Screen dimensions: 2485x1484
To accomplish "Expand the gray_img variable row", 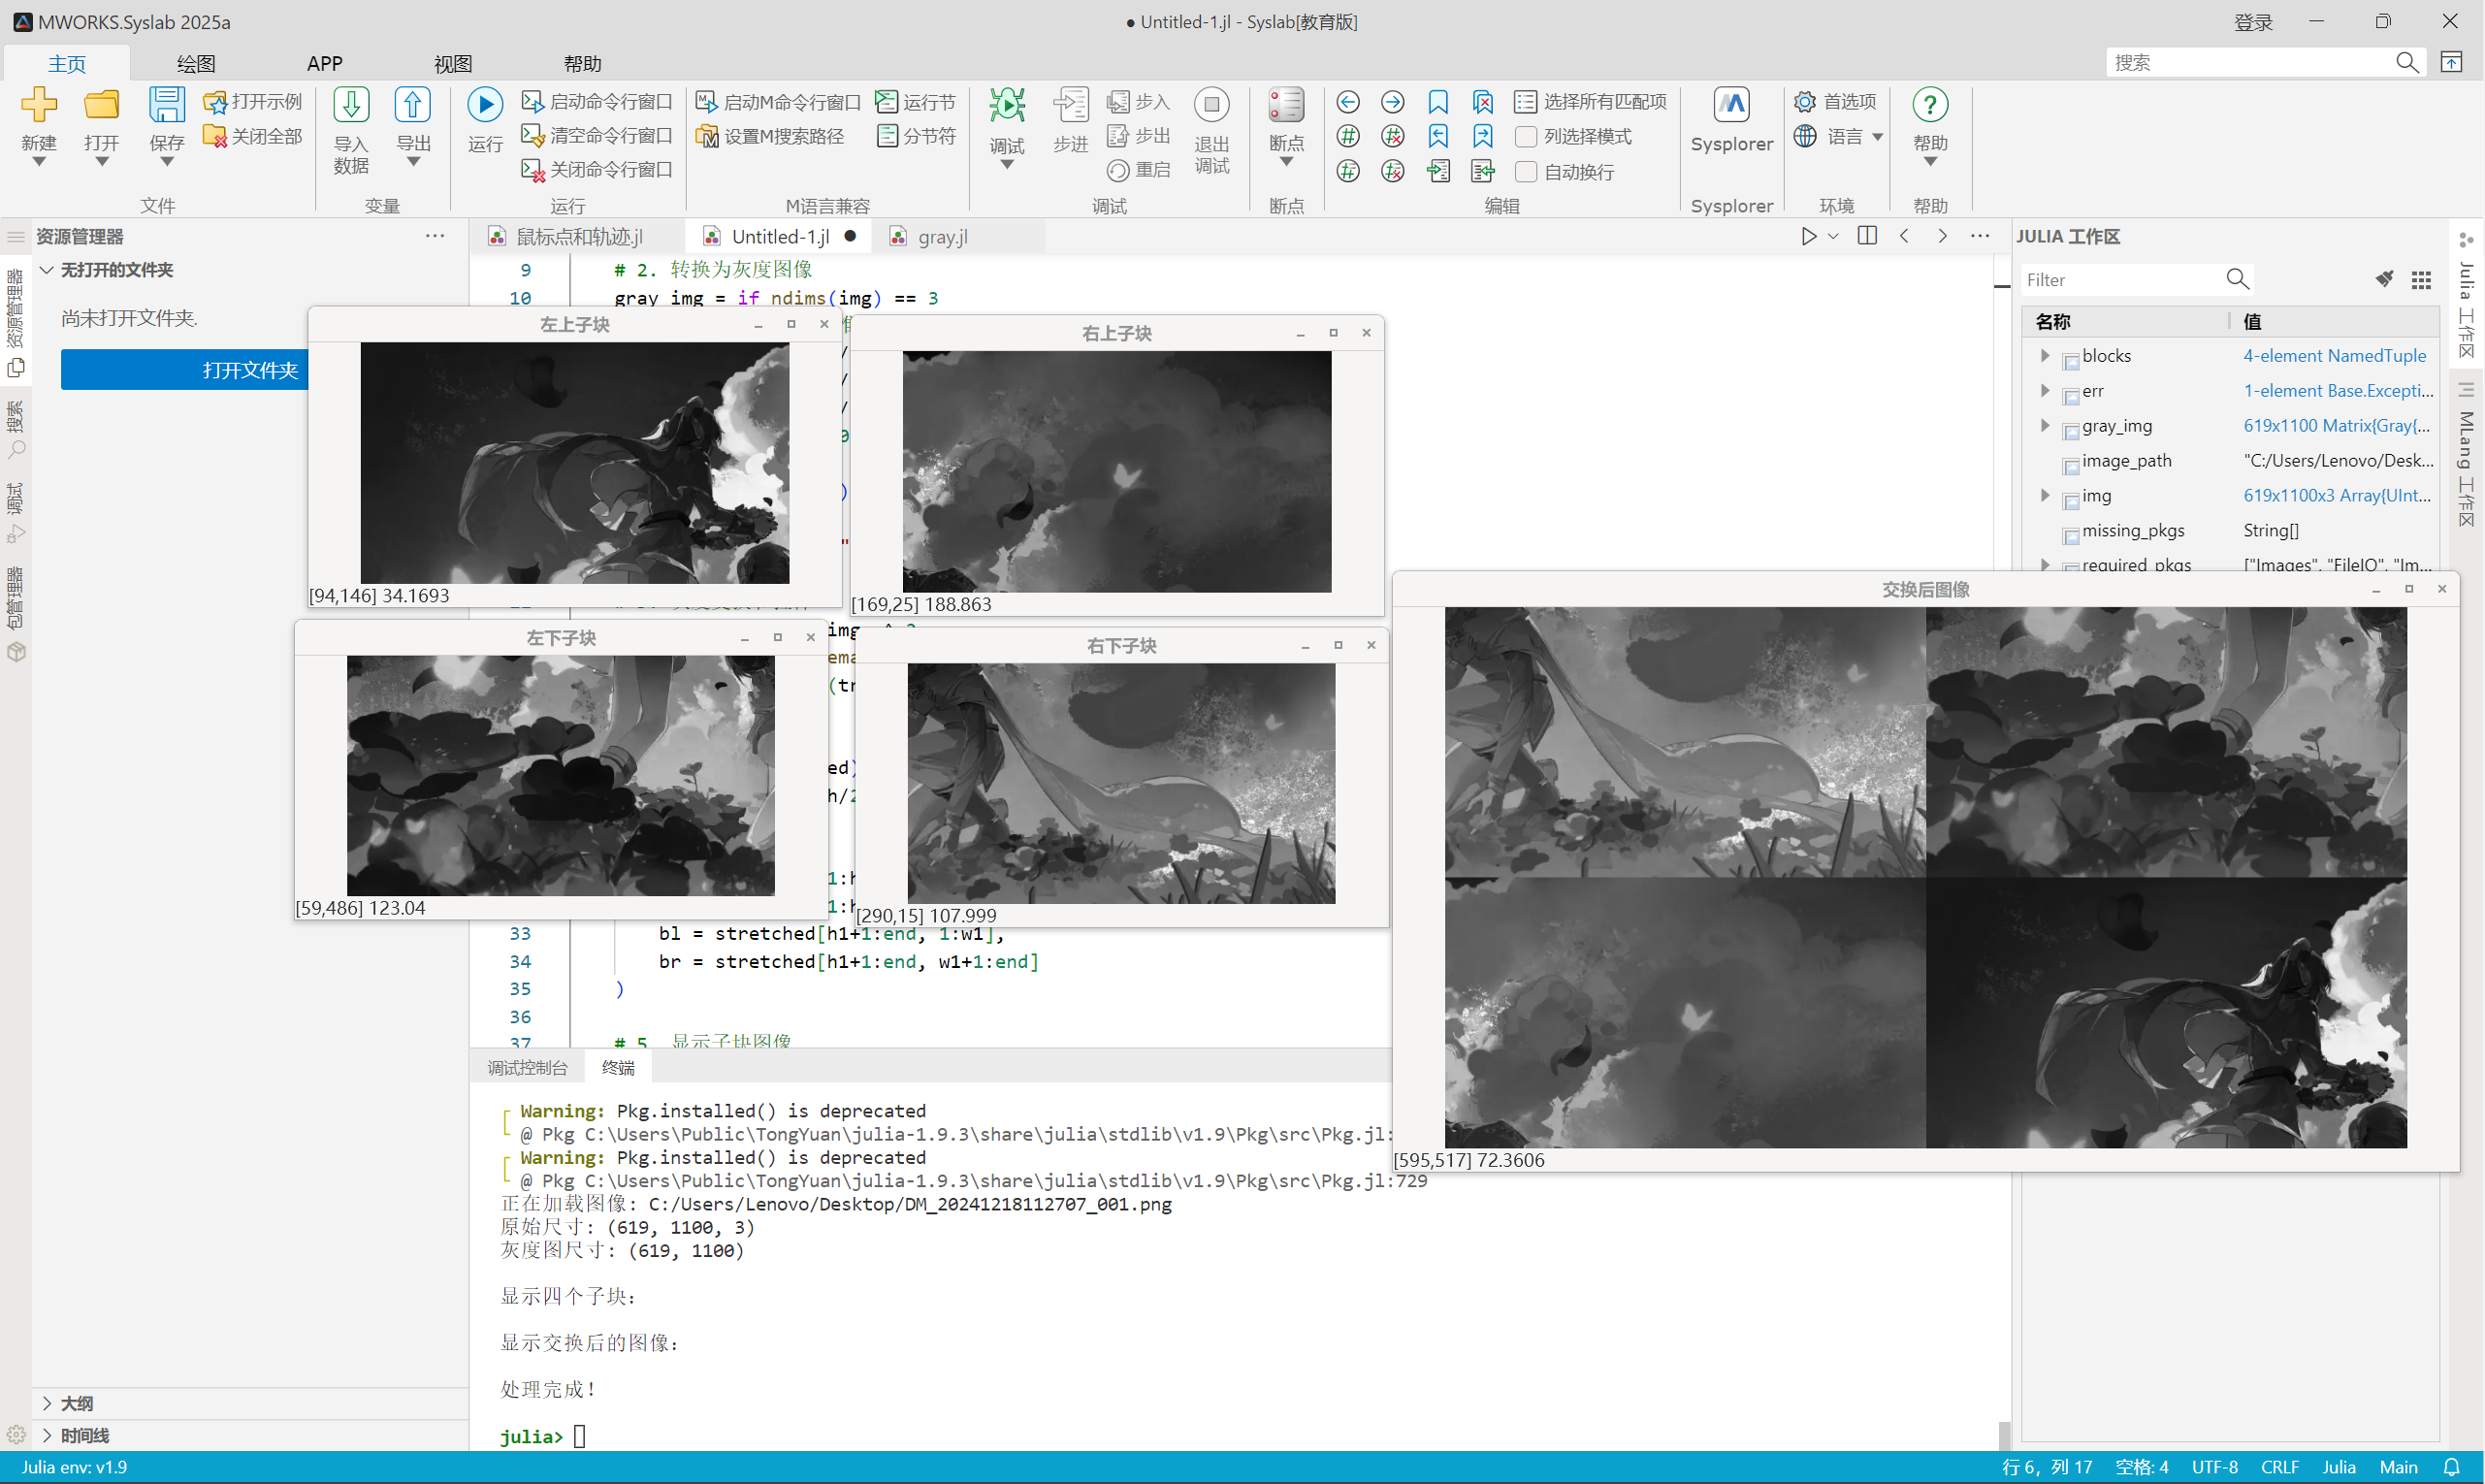I will tap(2045, 426).
